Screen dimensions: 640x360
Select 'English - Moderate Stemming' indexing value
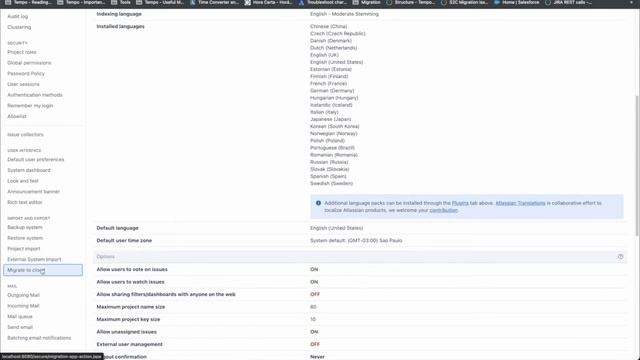344,14
